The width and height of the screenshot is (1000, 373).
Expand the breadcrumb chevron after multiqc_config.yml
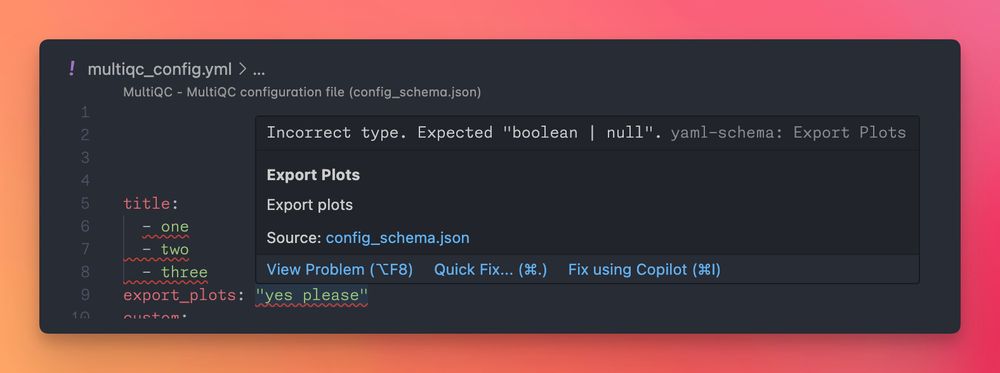[x=242, y=69]
